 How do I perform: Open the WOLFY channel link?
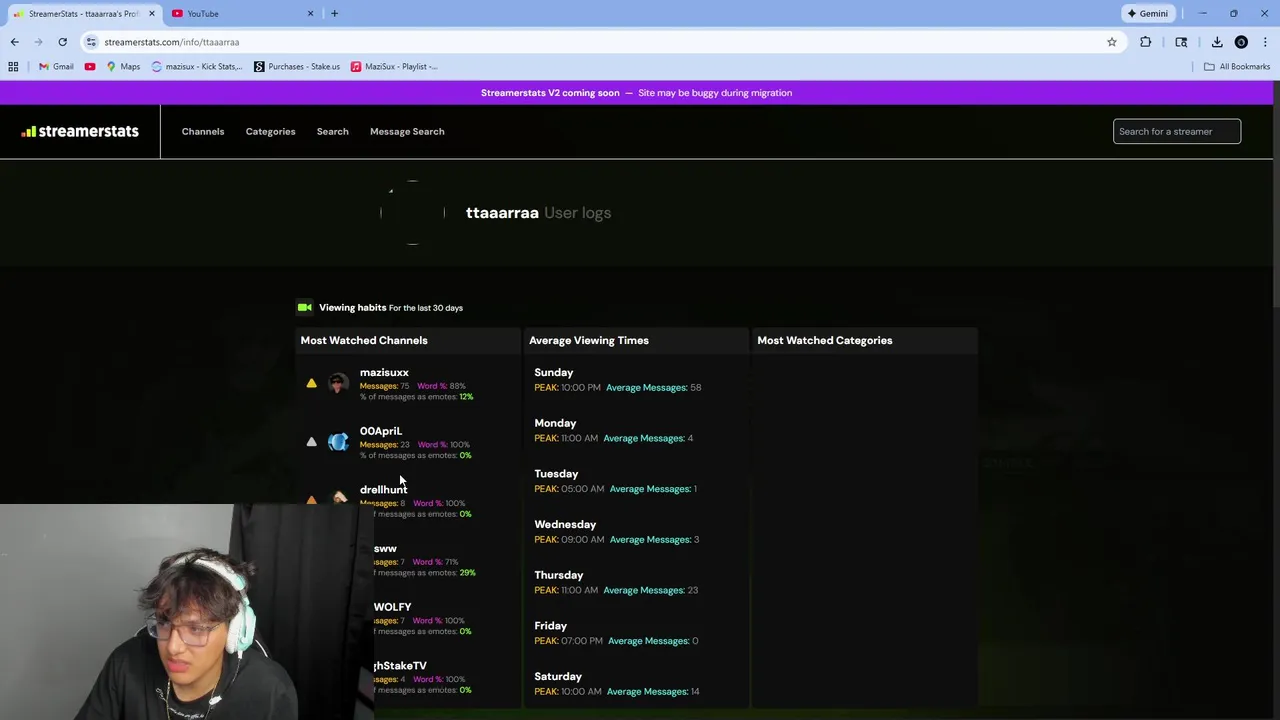click(x=392, y=606)
